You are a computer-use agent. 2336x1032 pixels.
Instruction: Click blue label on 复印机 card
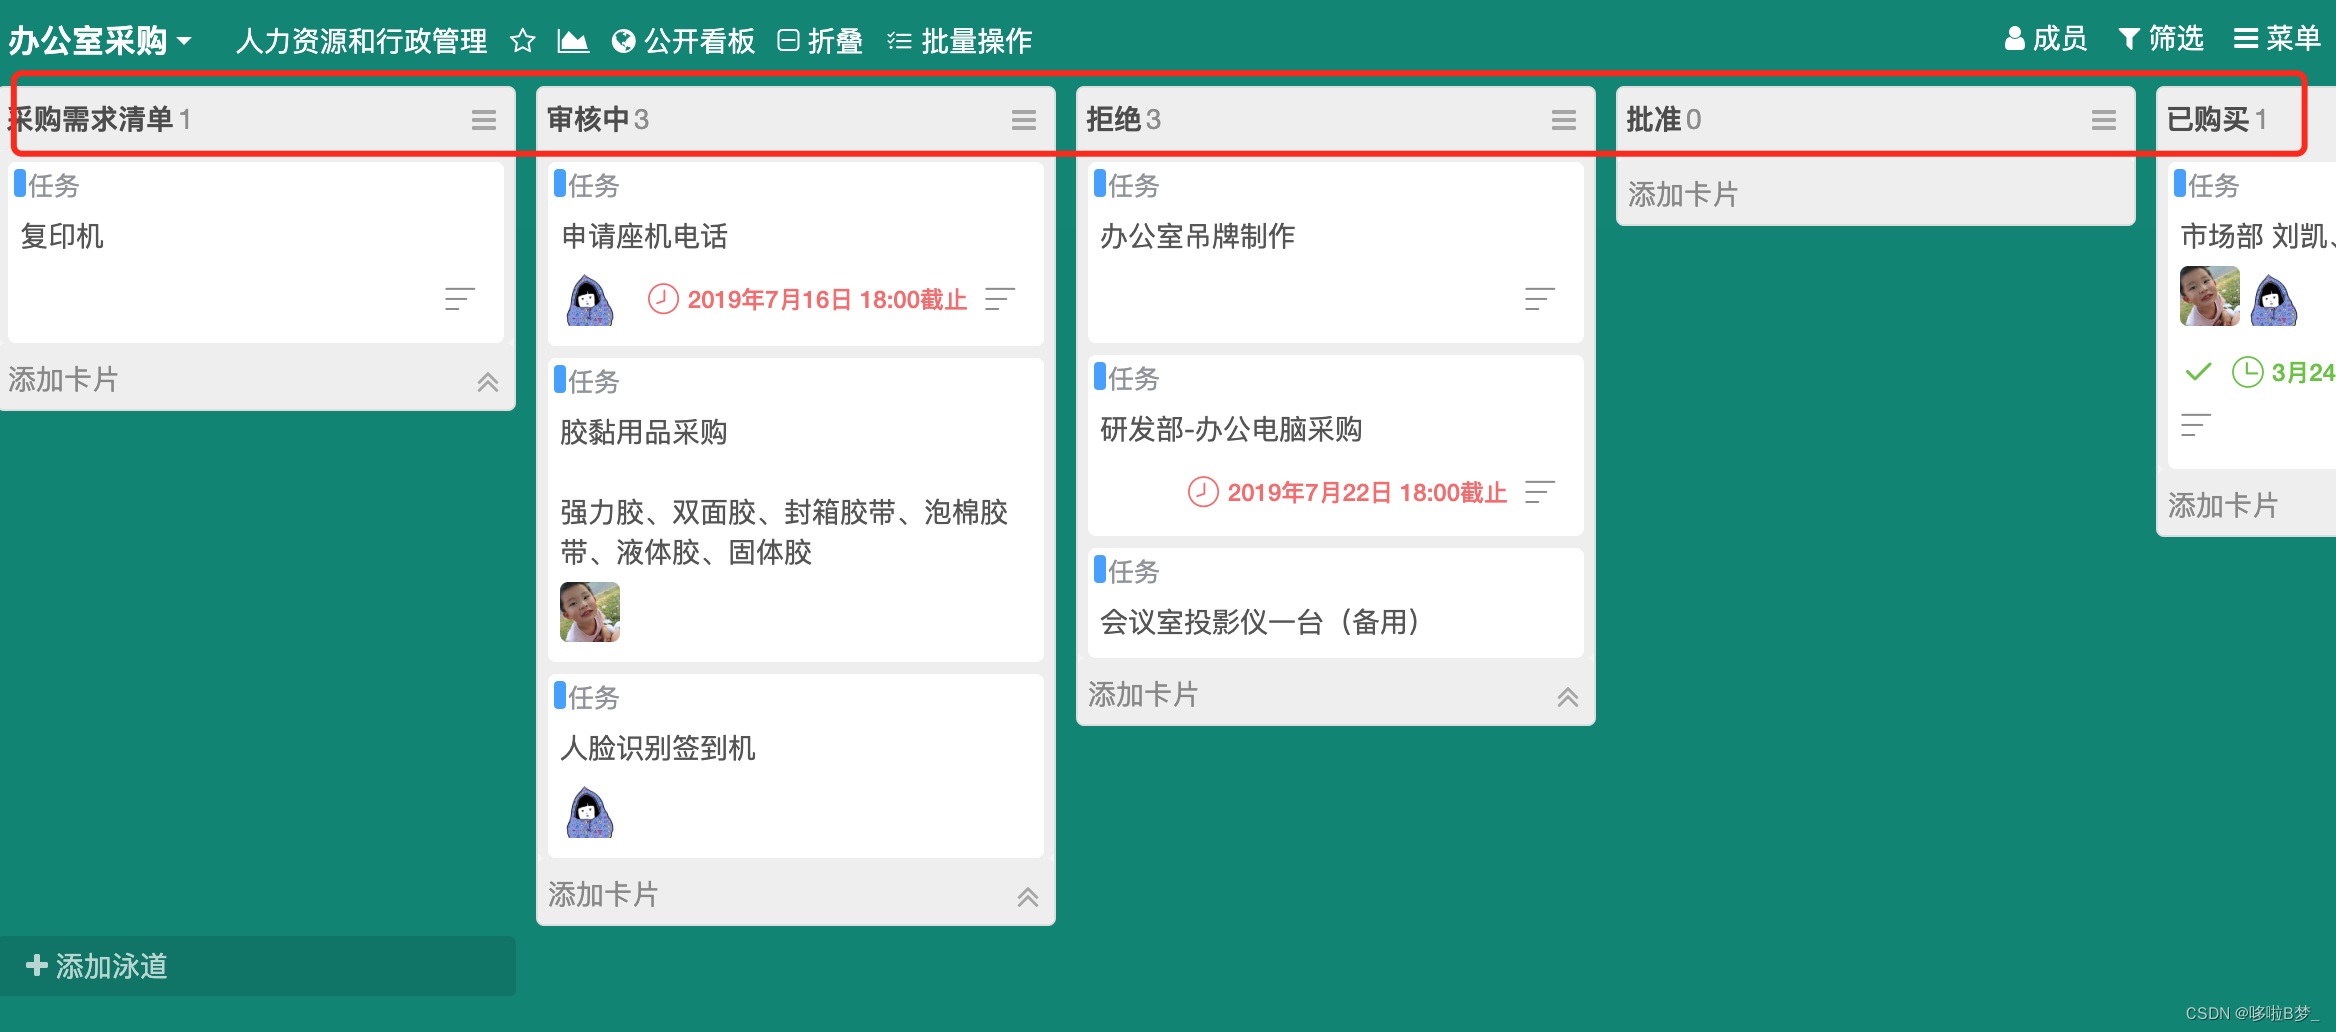tap(19, 183)
